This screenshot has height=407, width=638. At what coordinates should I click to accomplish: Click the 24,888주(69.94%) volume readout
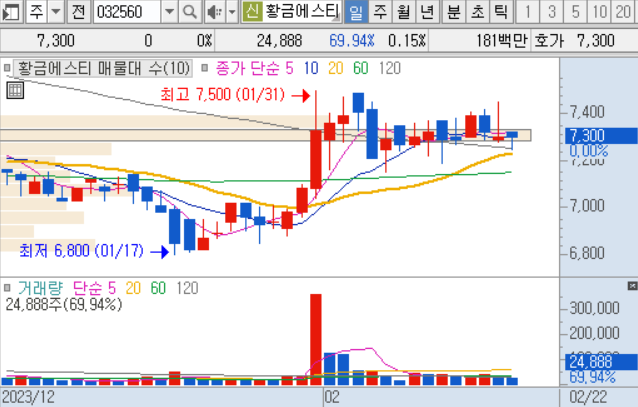(64, 304)
